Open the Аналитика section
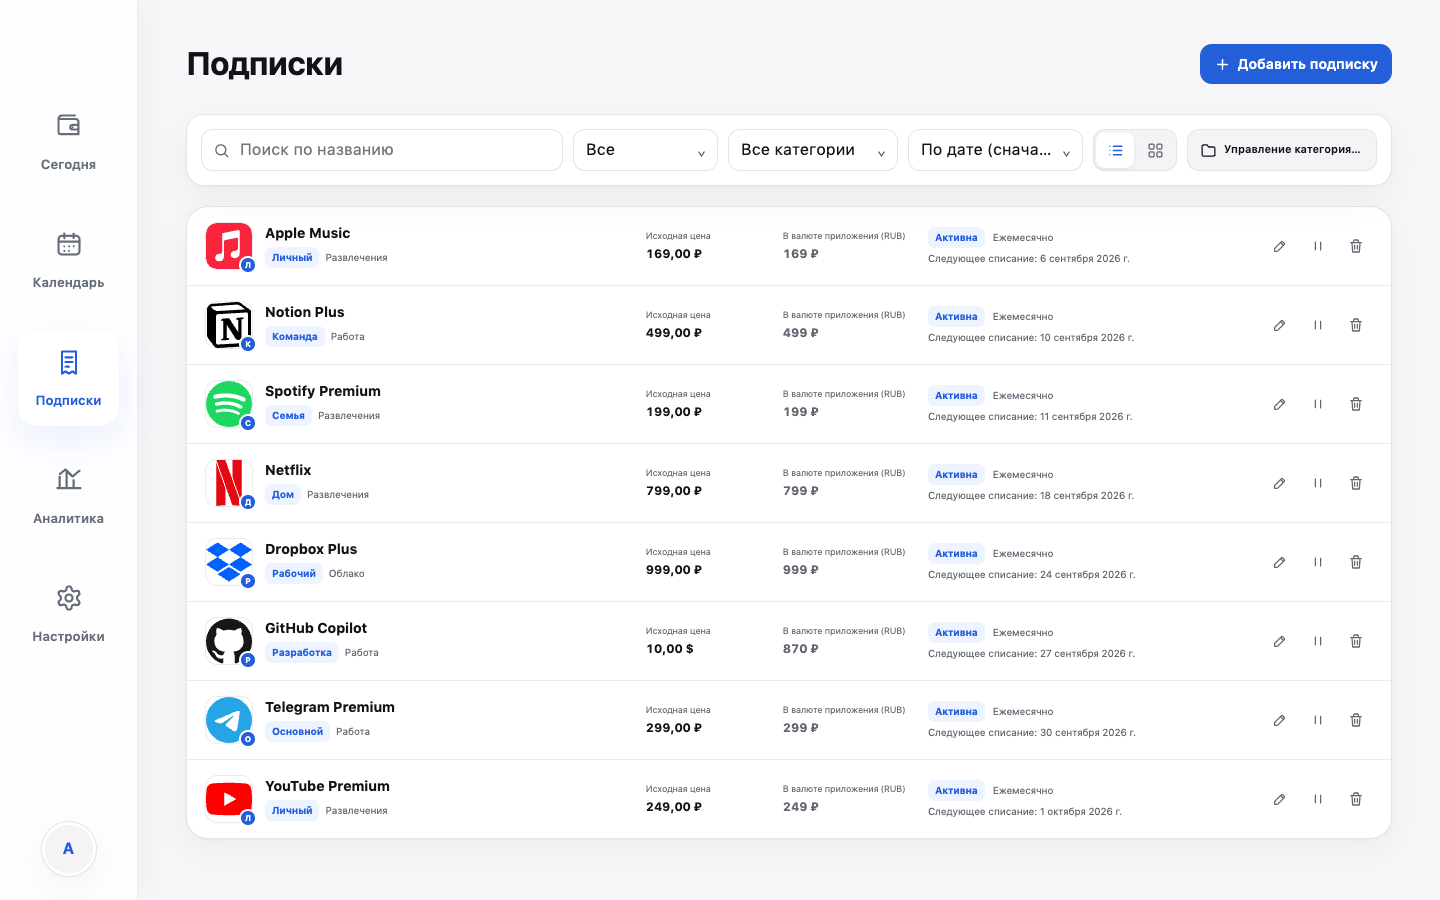This screenshot has height=900, width=1440. pyautogui.click(x=68, y=495)
